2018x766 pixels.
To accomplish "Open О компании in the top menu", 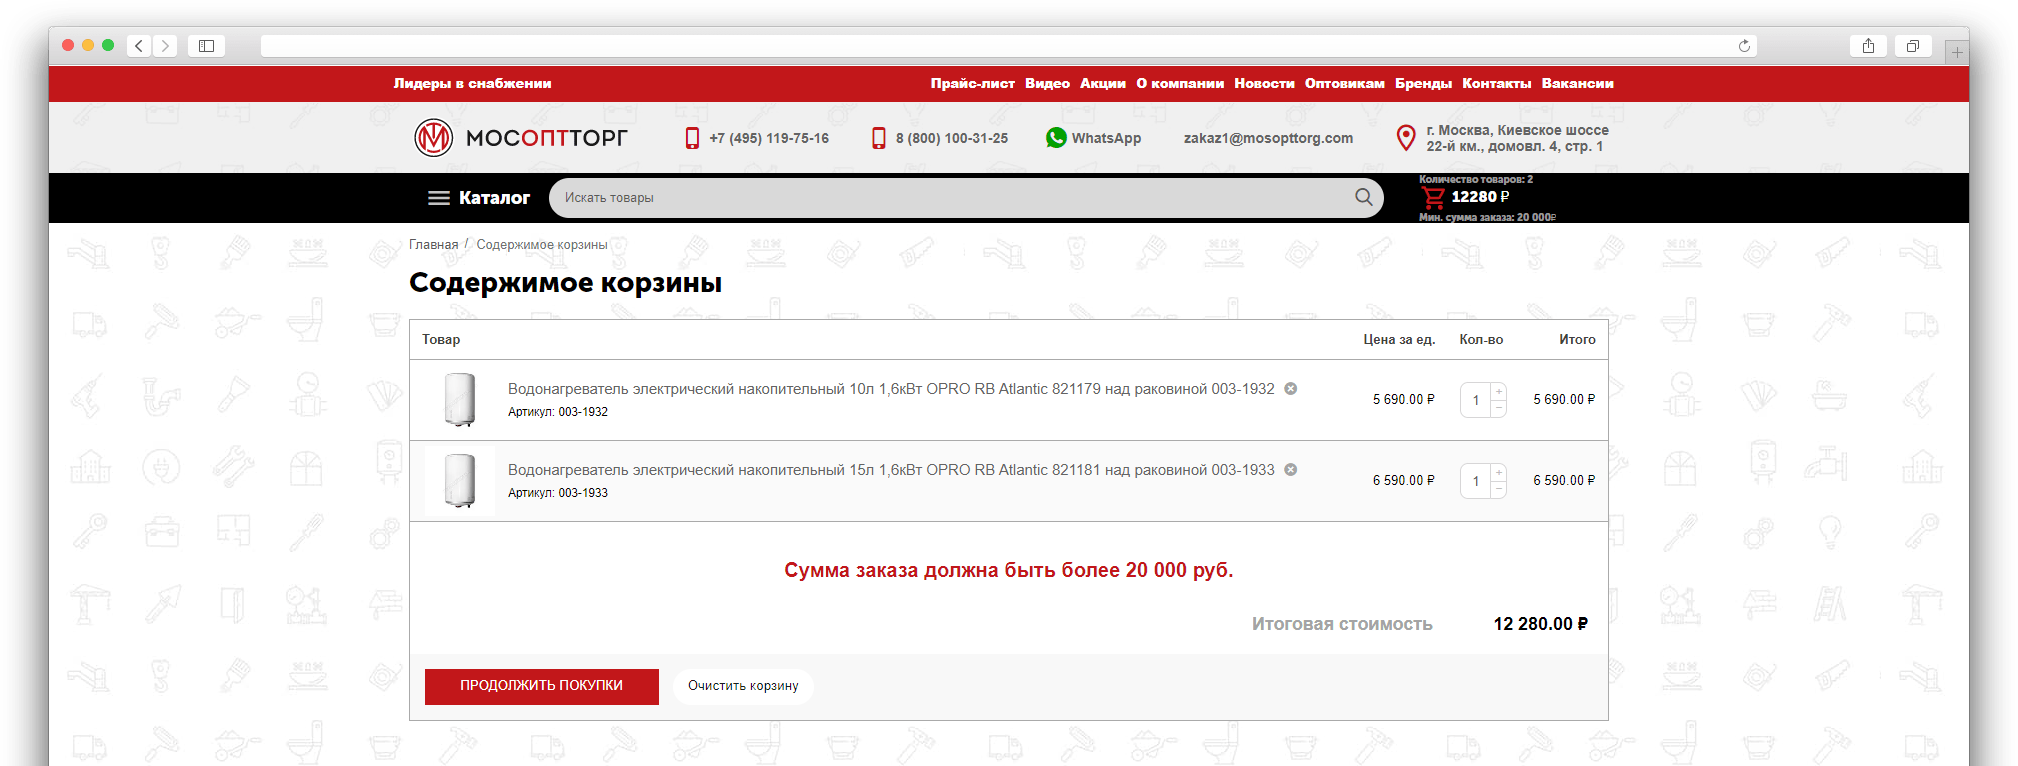I will point(1180,84).
